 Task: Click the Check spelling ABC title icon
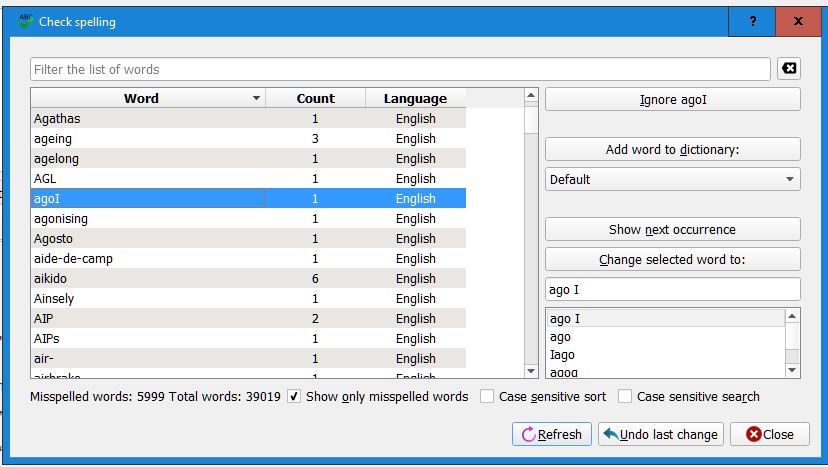pos(25,21)
